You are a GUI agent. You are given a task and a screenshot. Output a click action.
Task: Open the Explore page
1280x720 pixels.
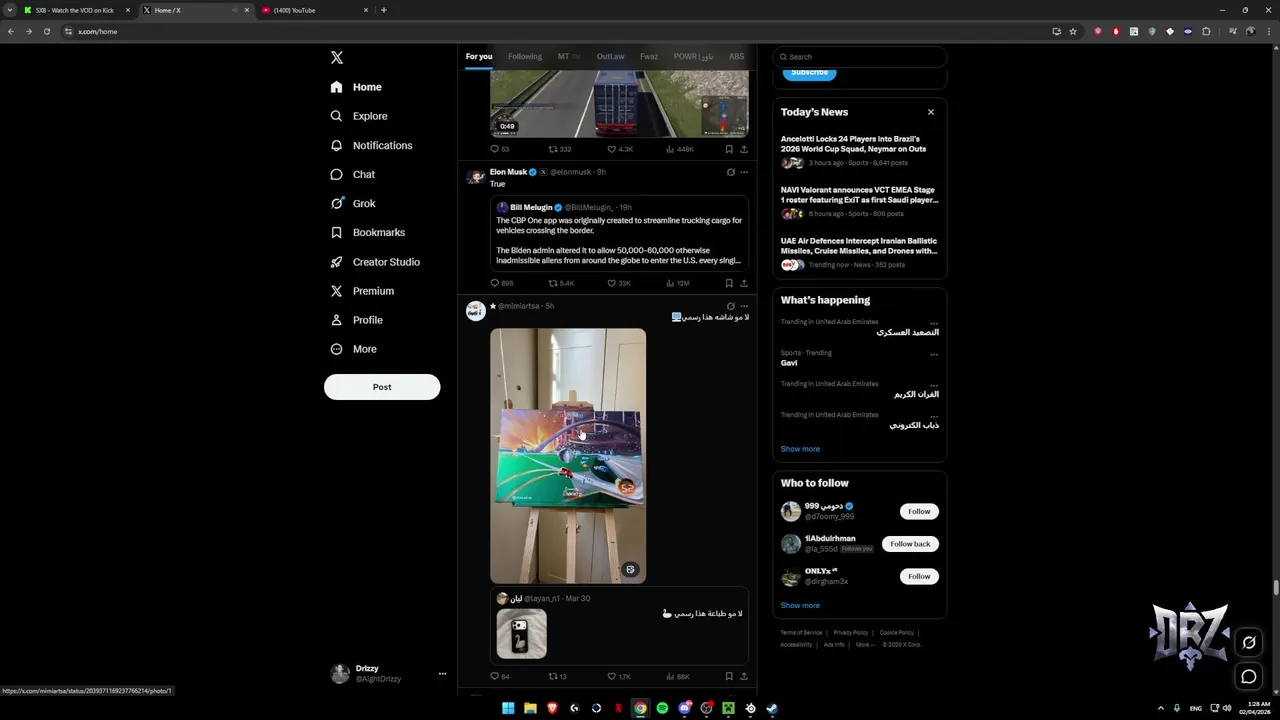pos(358,116)
